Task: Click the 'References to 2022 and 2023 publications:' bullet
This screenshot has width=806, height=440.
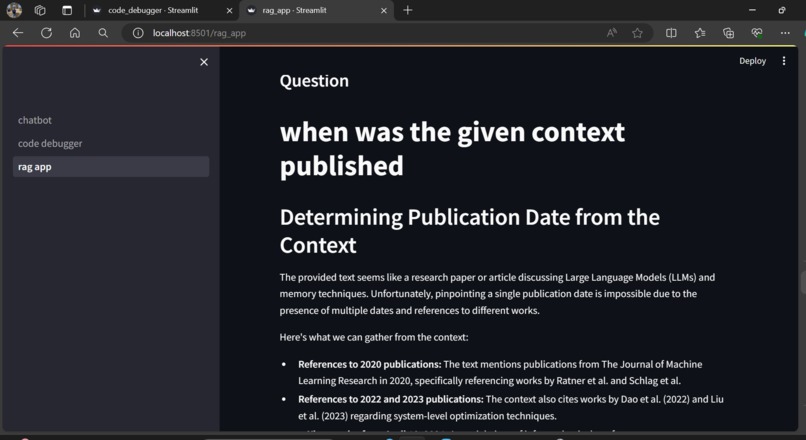Action: (391, 399)
